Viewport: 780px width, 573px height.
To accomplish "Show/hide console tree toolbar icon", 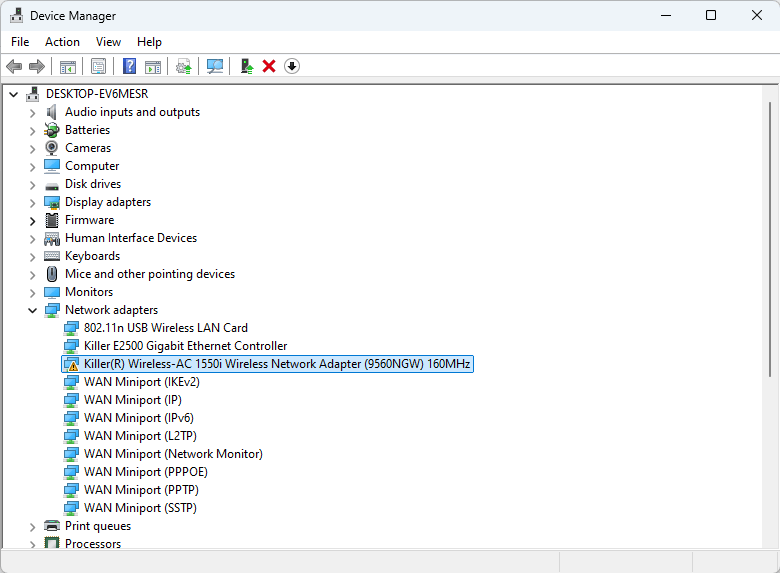I will 68,66.
